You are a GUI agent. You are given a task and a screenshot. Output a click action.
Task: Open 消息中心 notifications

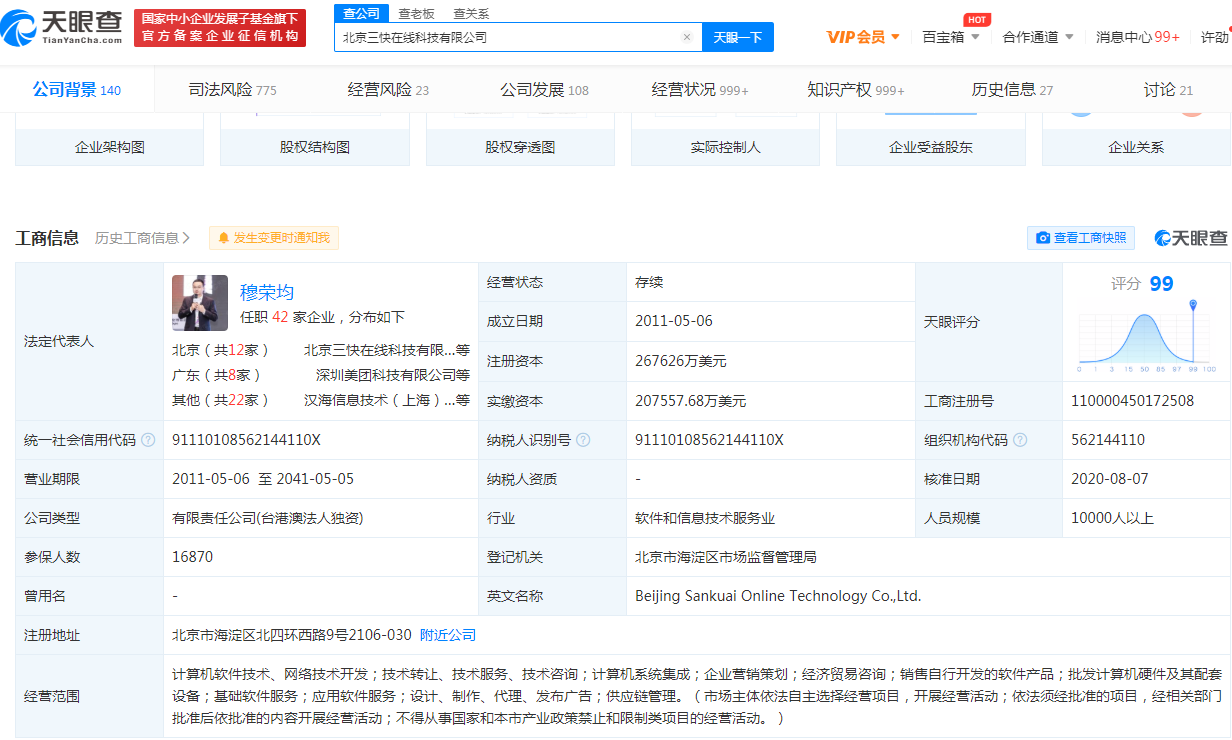[1138, 37]
